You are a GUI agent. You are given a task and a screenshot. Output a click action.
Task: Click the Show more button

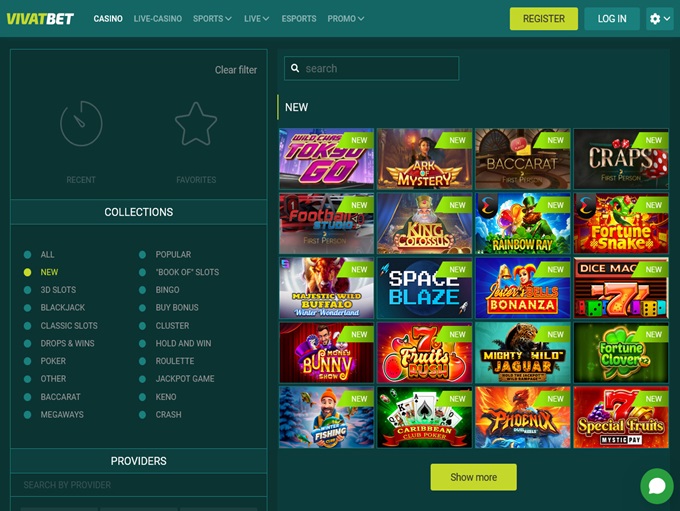click(474, 477)
